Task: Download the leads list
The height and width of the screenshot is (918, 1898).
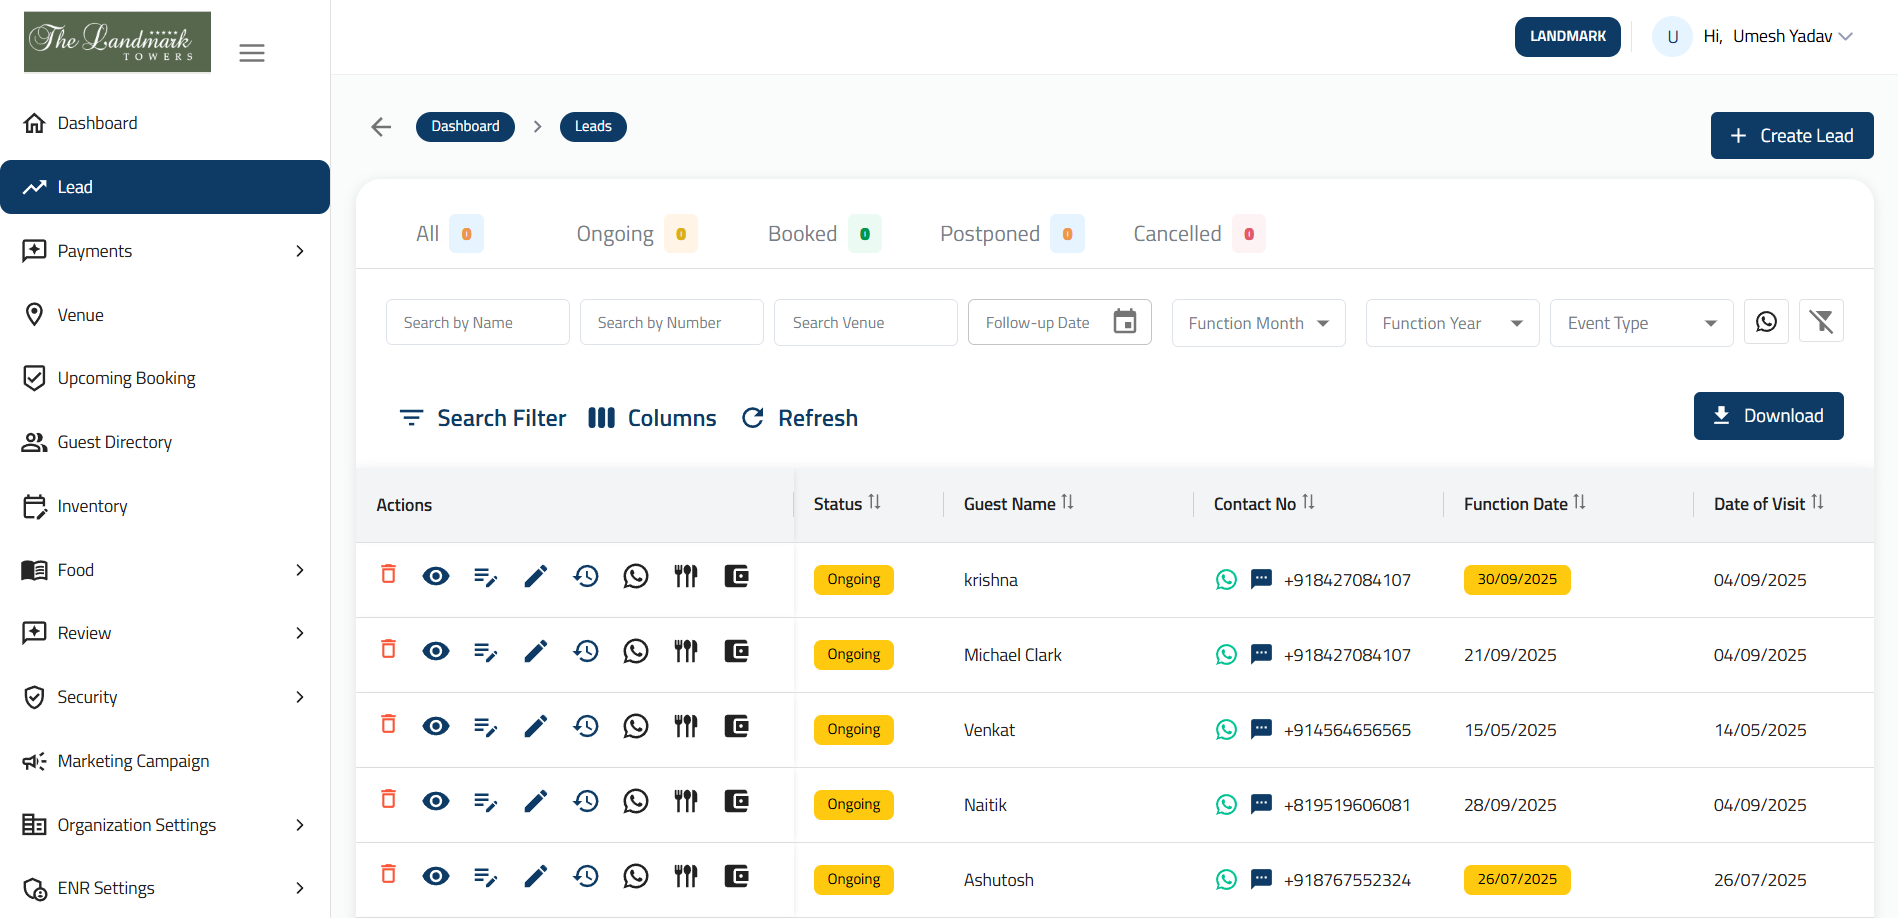Action: 1768,415
